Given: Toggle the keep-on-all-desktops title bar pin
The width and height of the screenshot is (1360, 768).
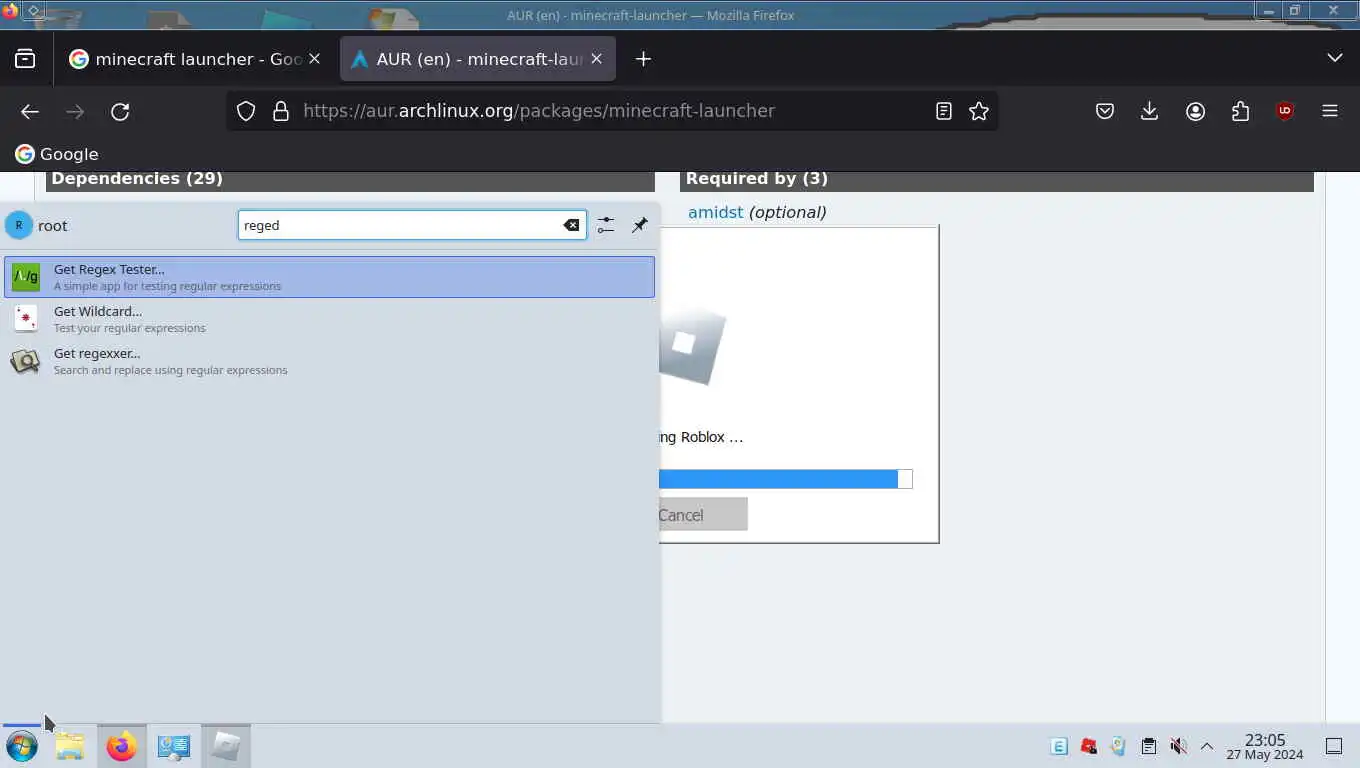Looking at the screenshot, I should (x=33, y=10).
